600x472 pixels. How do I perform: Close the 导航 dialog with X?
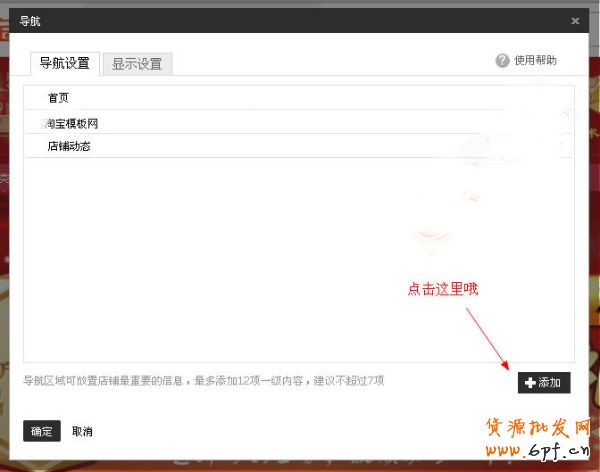pos(575,21)
